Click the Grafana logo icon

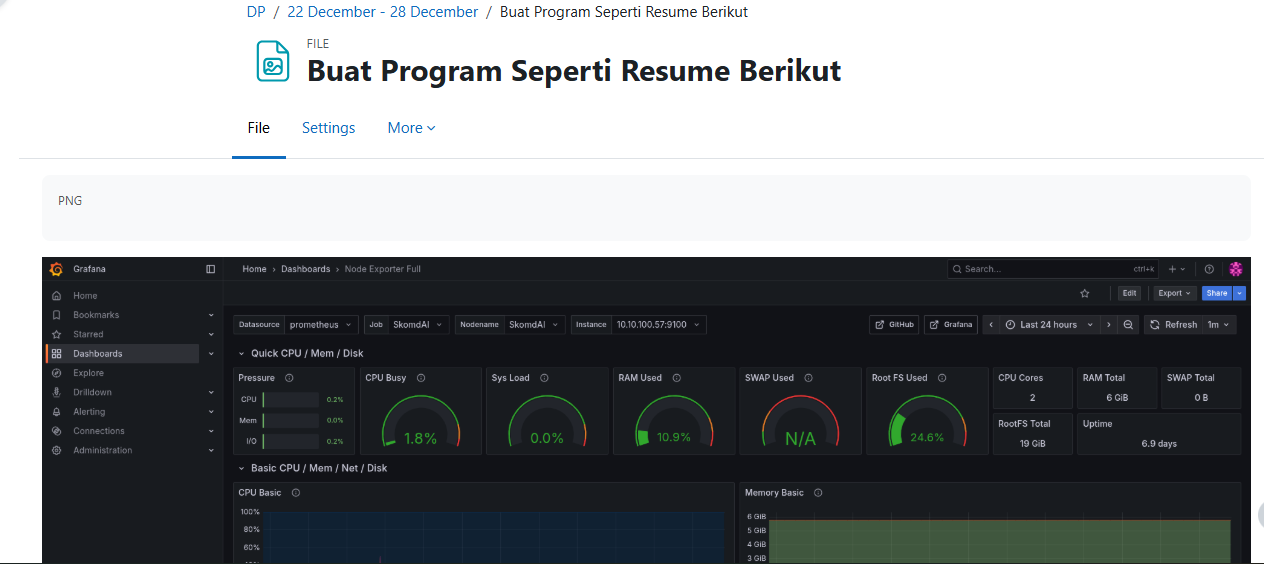pos(56,269)
